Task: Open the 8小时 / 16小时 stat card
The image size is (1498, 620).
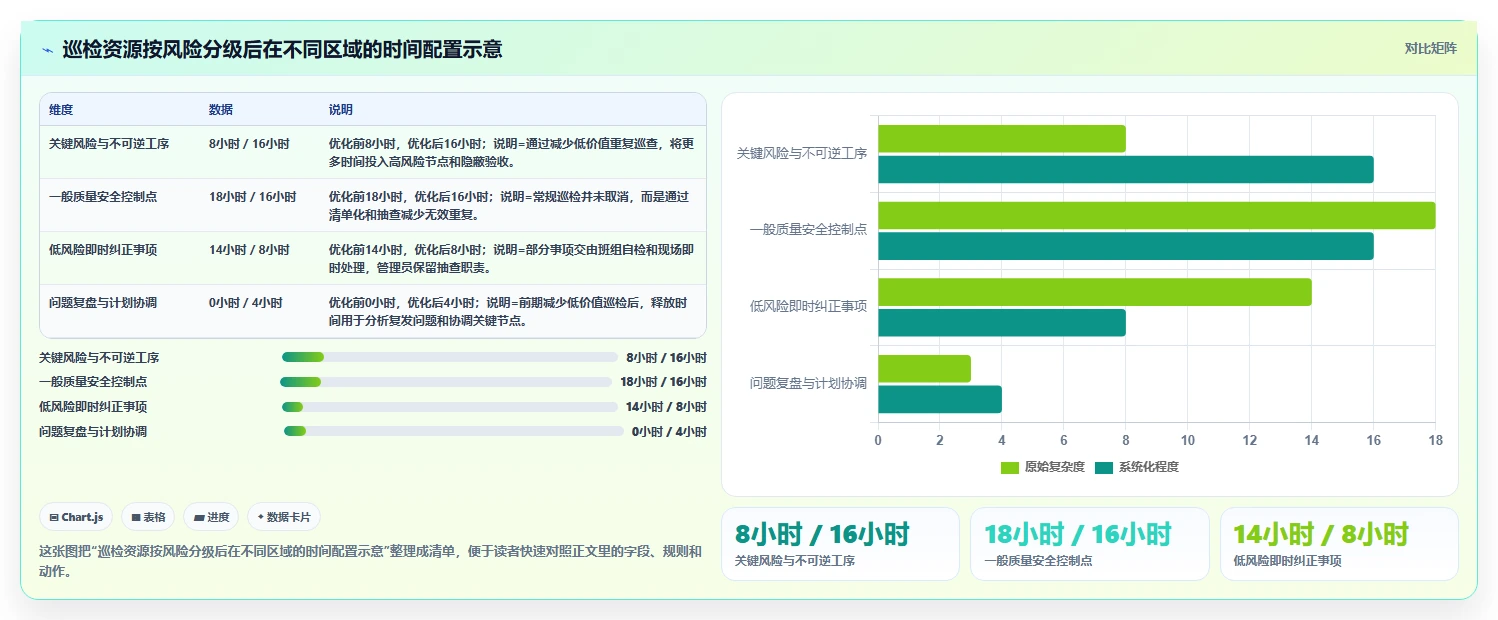Action: (840, 544)
